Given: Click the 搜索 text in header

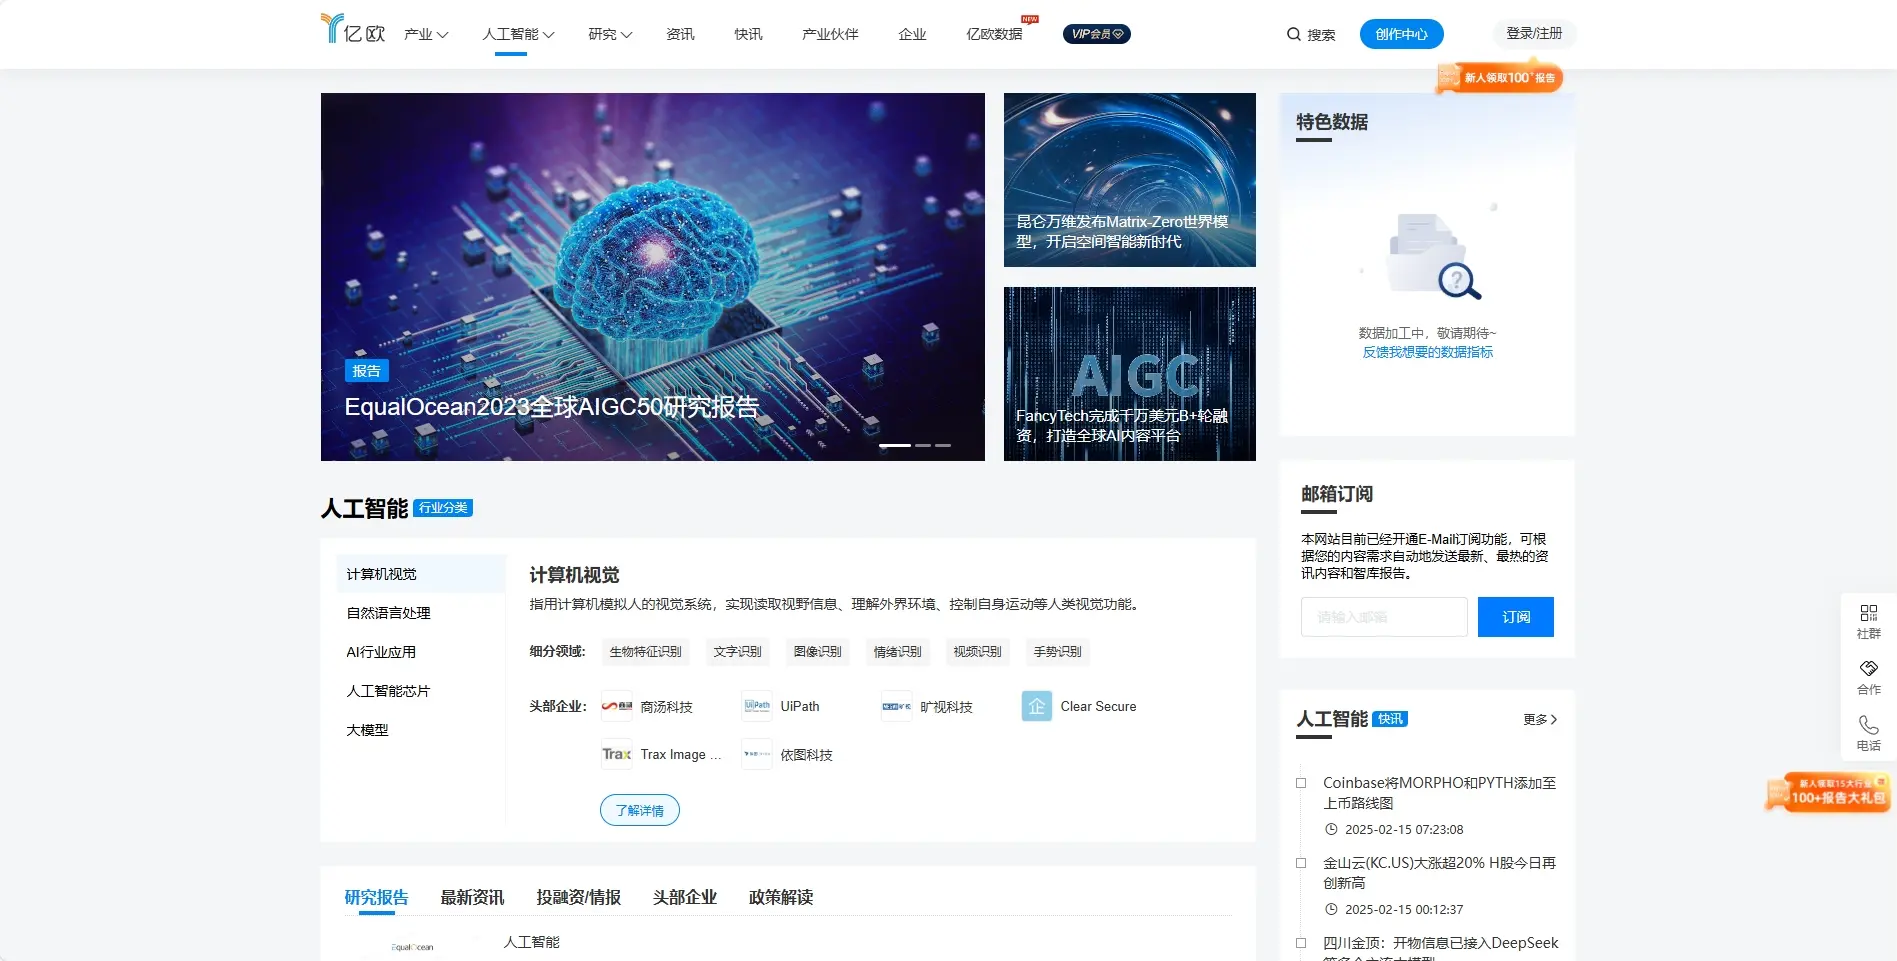Looking at the screenshot, I should [x=1321, y=34].
